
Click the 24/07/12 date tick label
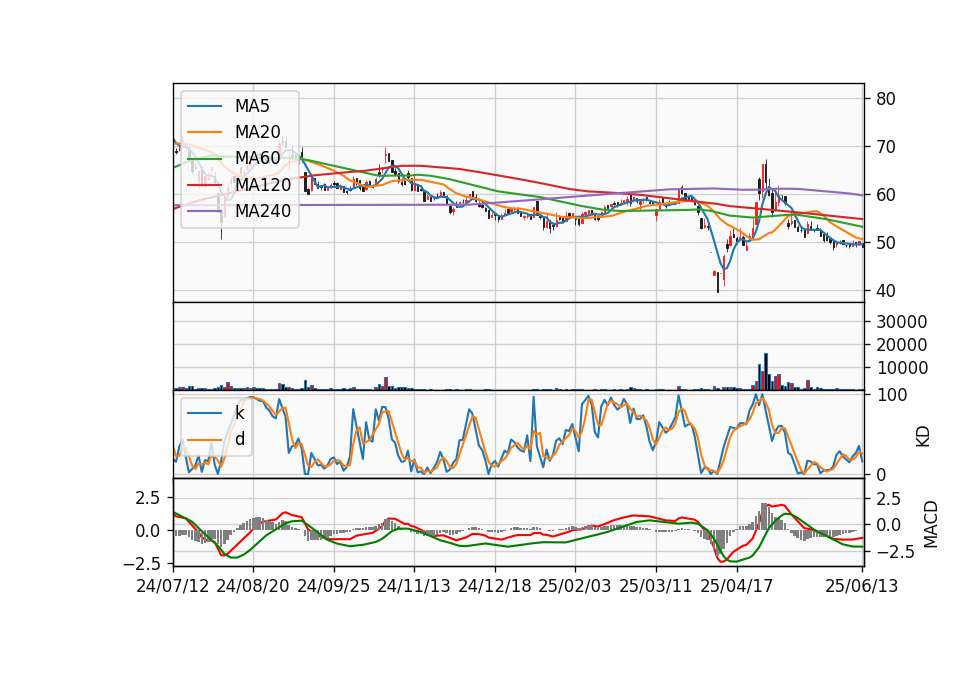click(x=173, y=586)
